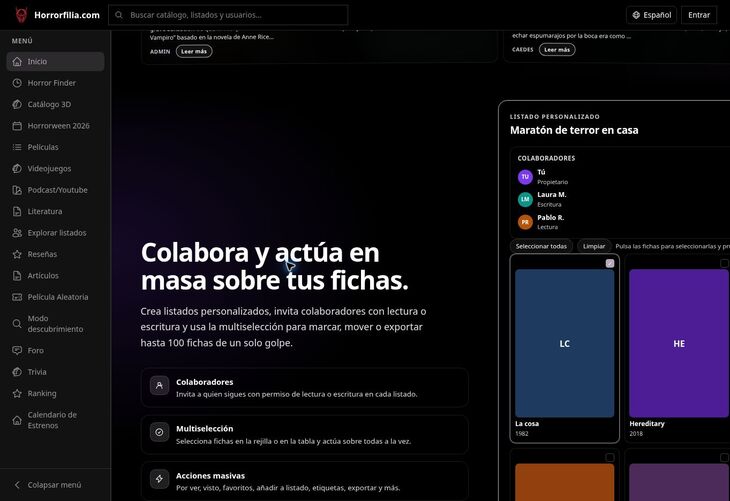Open the Español language dropdown
The image size is (730, 501).
[651, 15]
